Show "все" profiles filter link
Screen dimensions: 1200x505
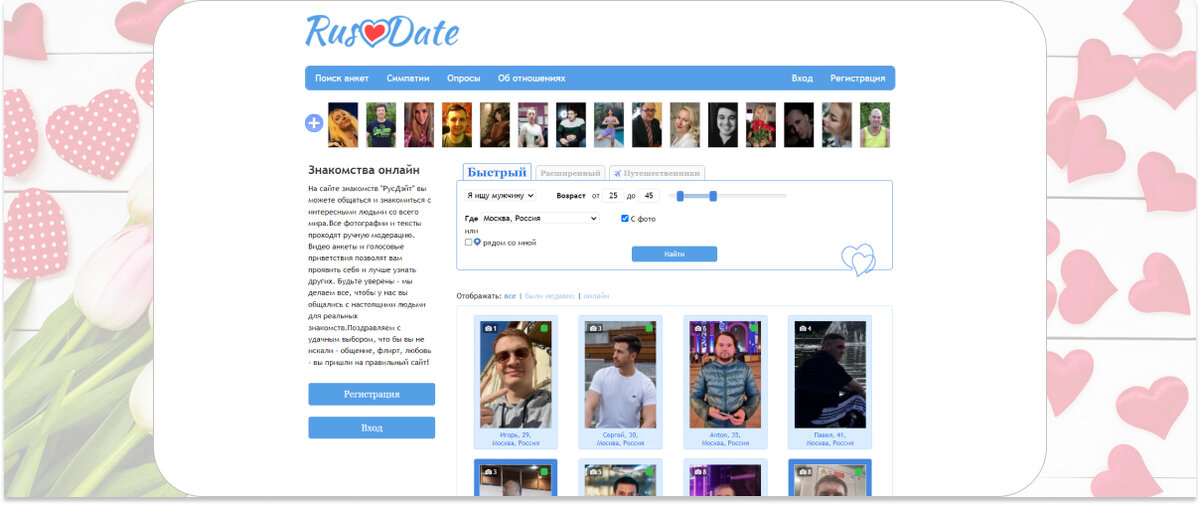pyautogui.click(x=510, y=296)
